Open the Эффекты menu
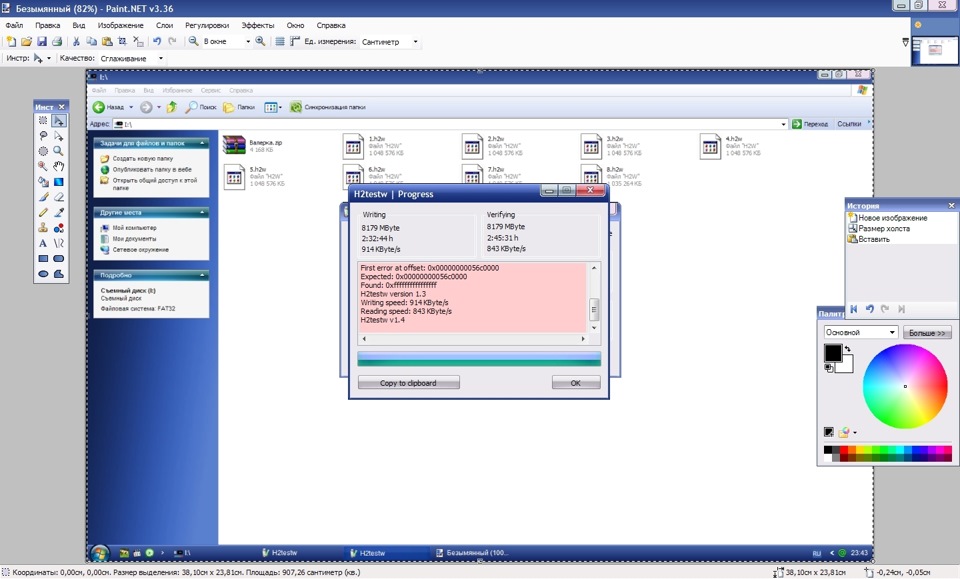The height and width of the screenshot is (579, 960). [258, 25]
